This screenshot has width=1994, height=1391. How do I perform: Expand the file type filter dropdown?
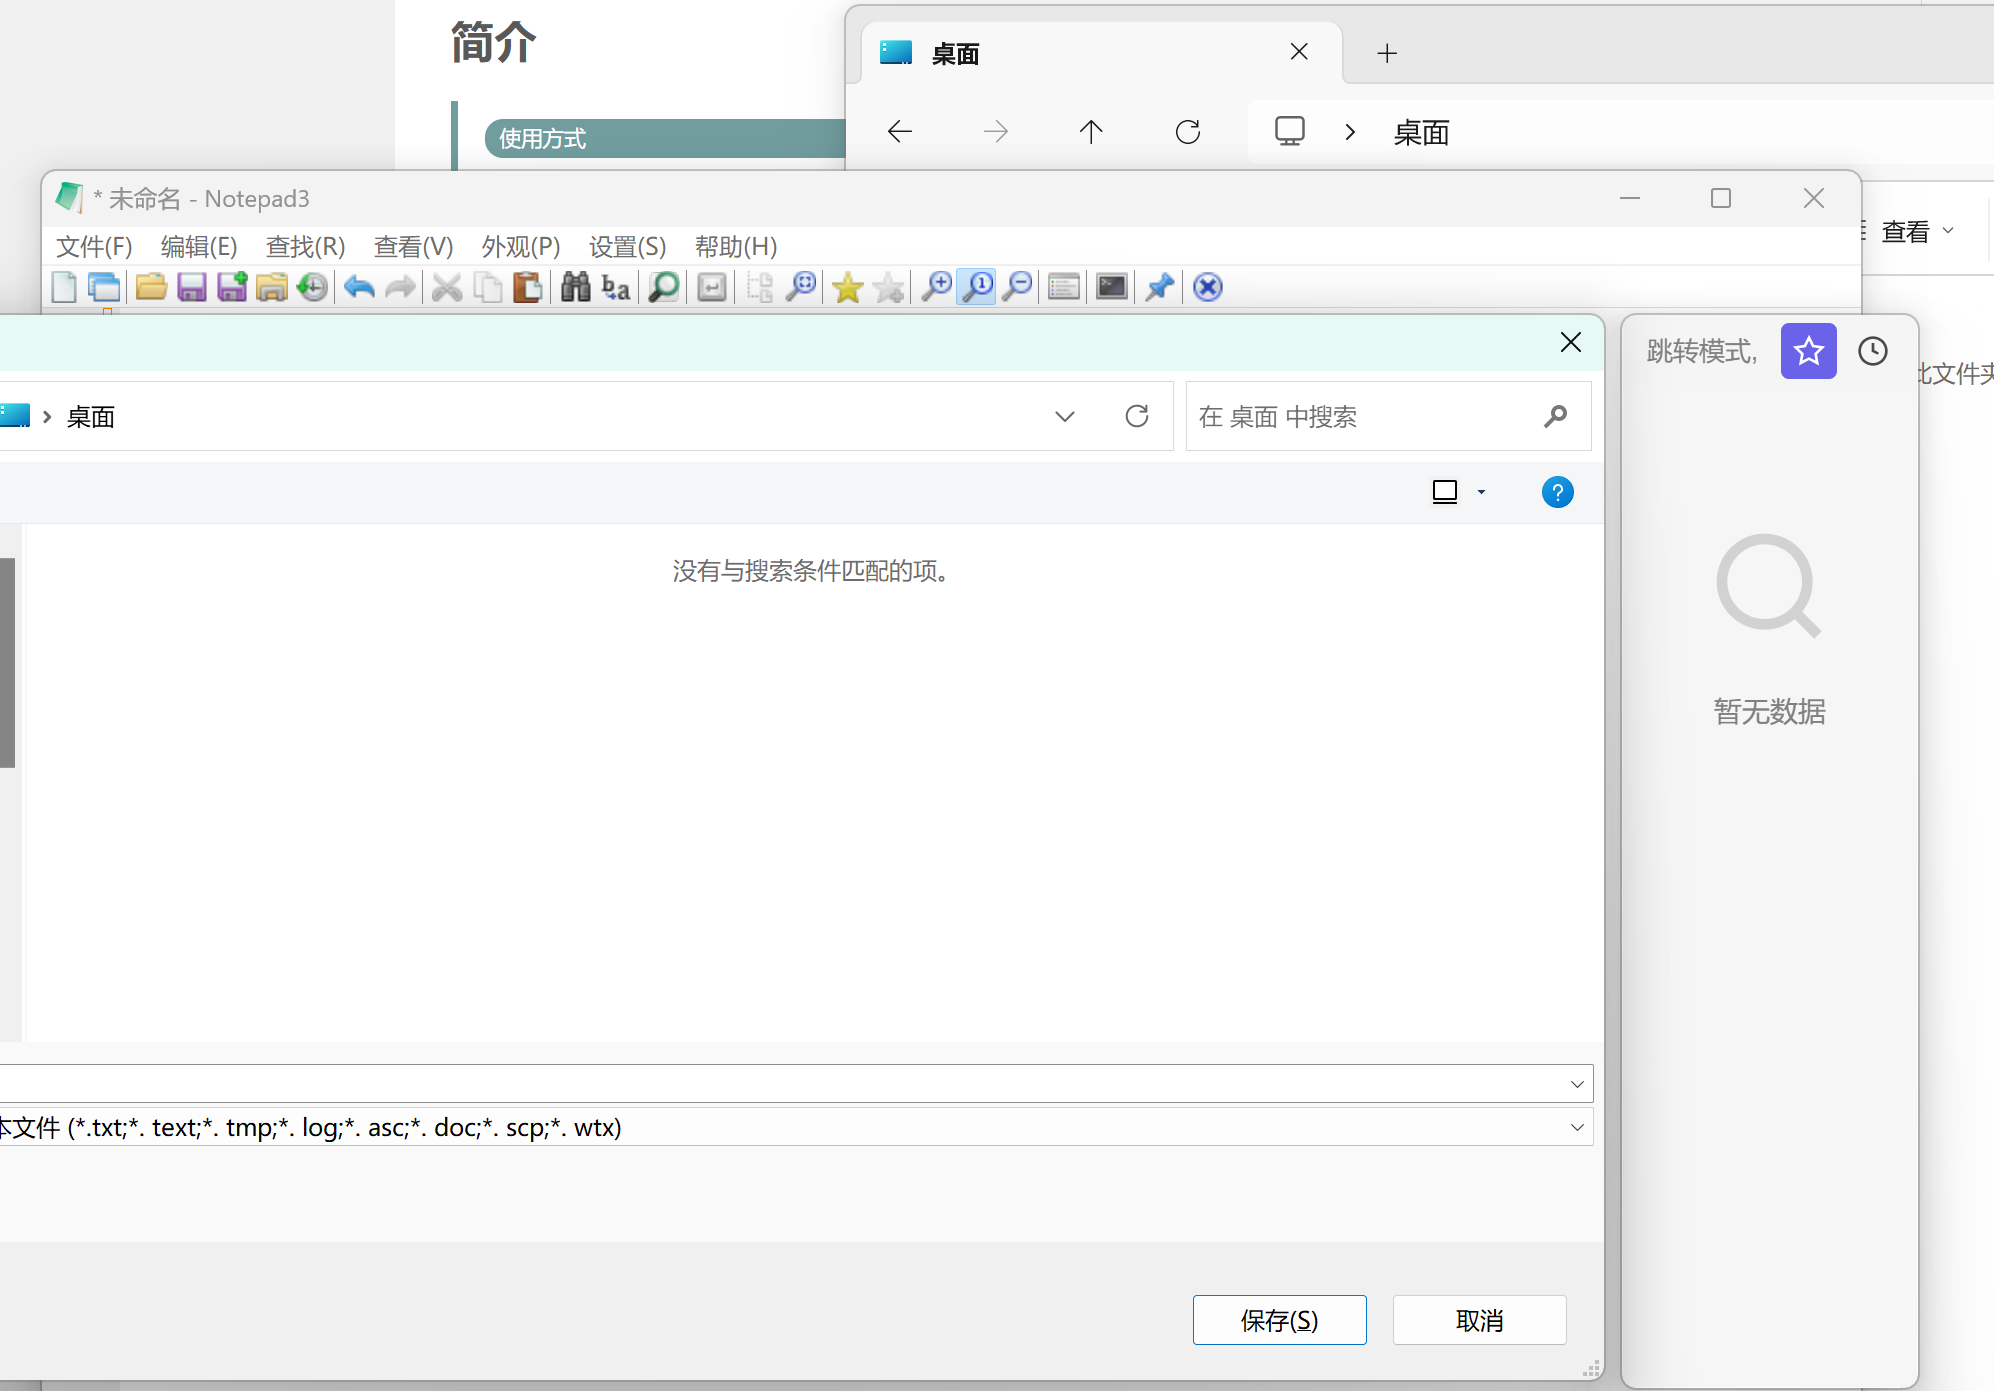1577,1127
